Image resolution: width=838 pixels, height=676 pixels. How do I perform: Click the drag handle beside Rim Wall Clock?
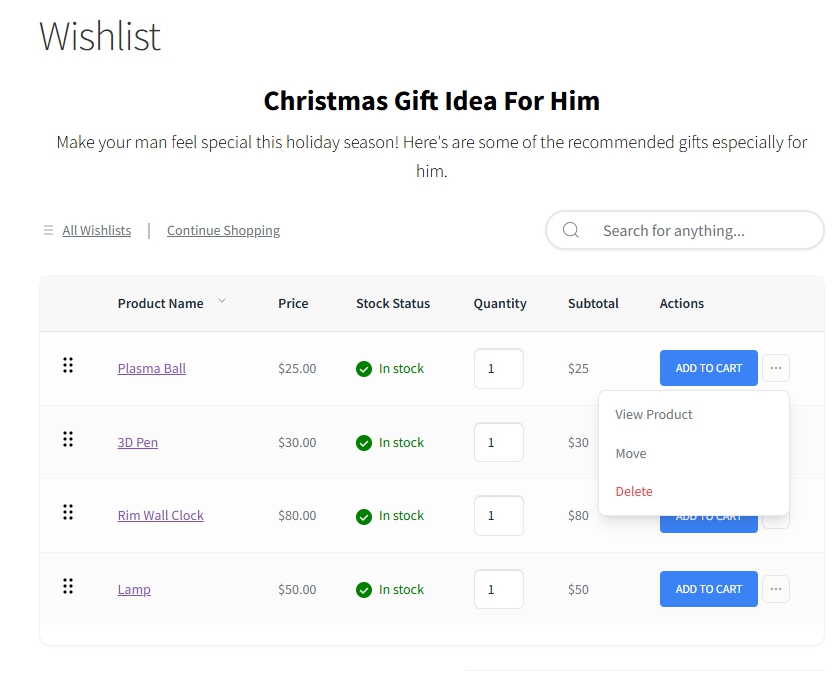coord(68,512)
